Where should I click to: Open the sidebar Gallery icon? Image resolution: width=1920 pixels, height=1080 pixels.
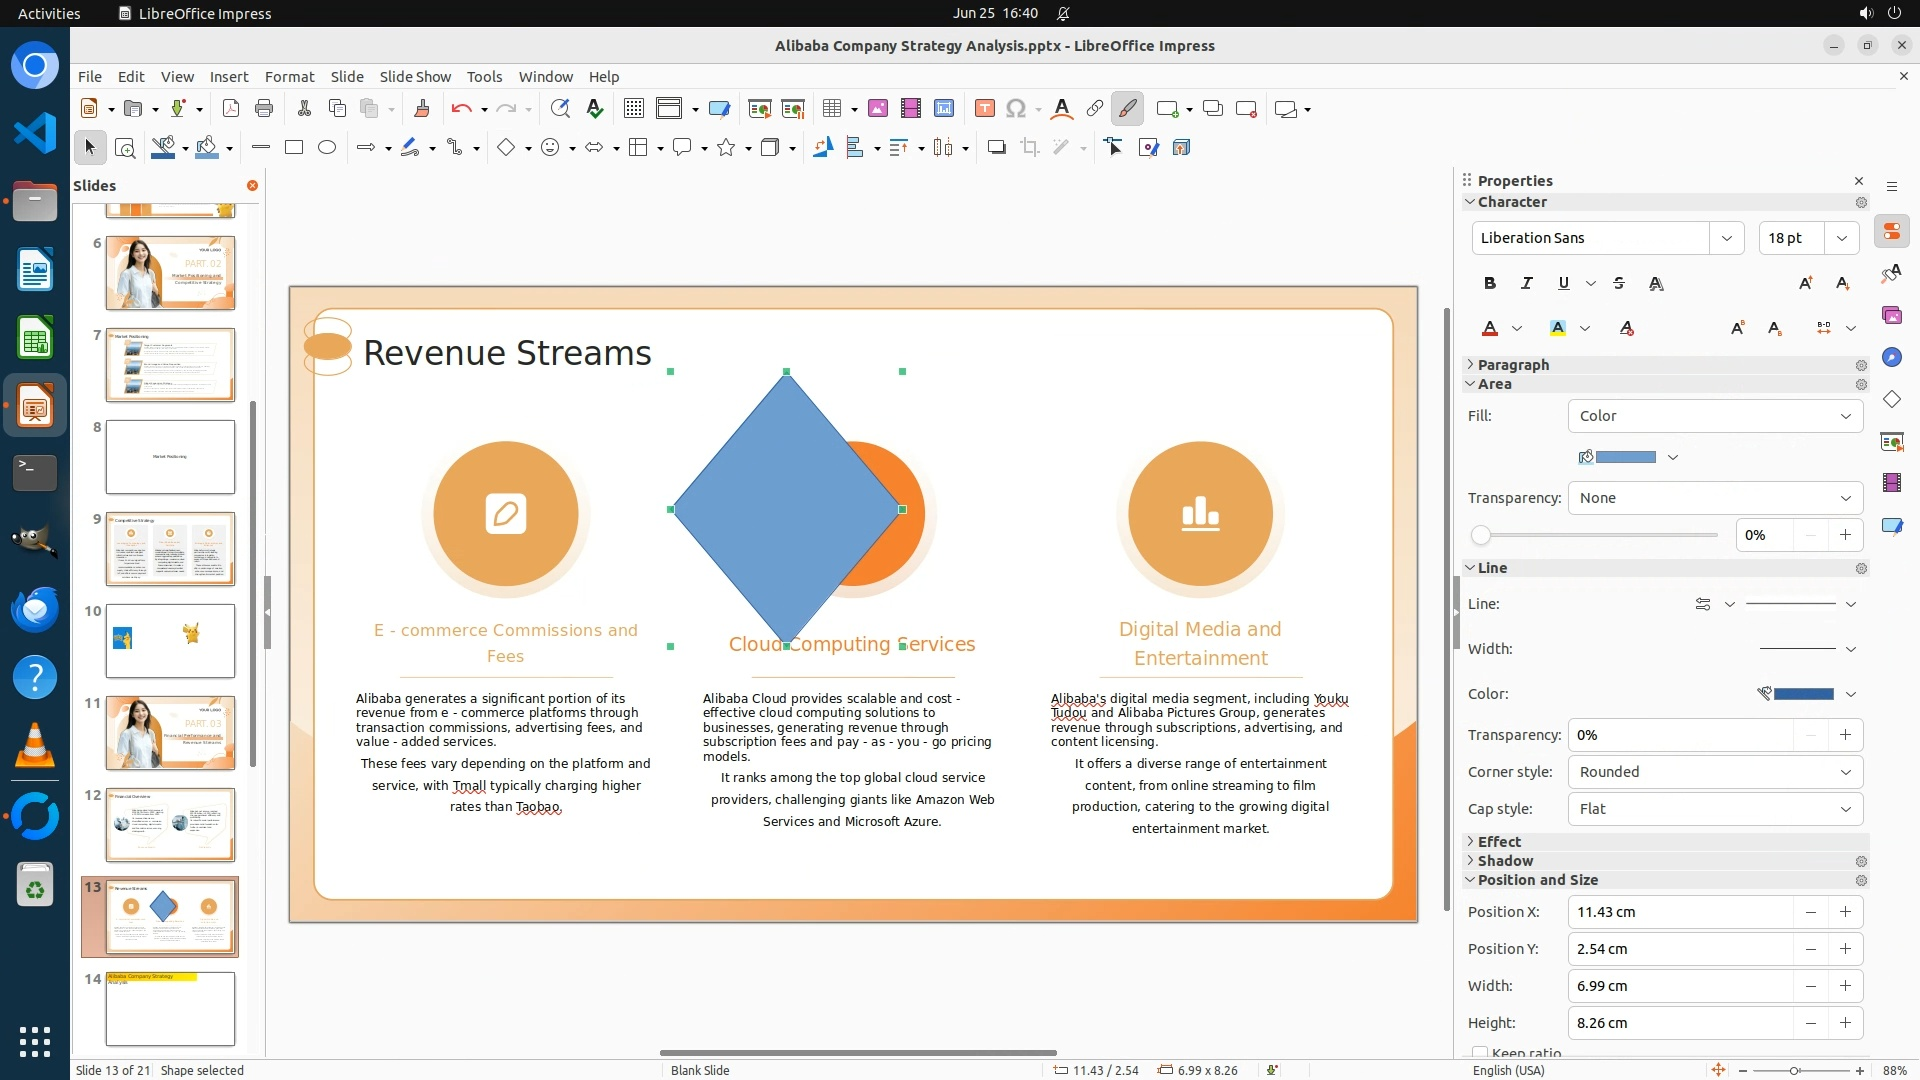pyautogui.click(x=1891, y=315)
